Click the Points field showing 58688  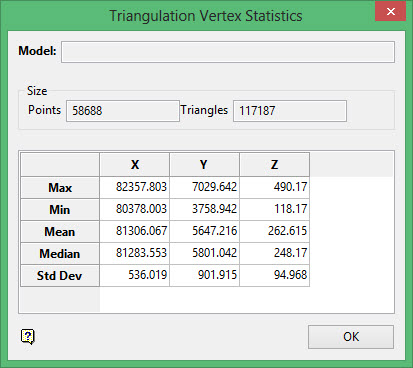(123, 111)
